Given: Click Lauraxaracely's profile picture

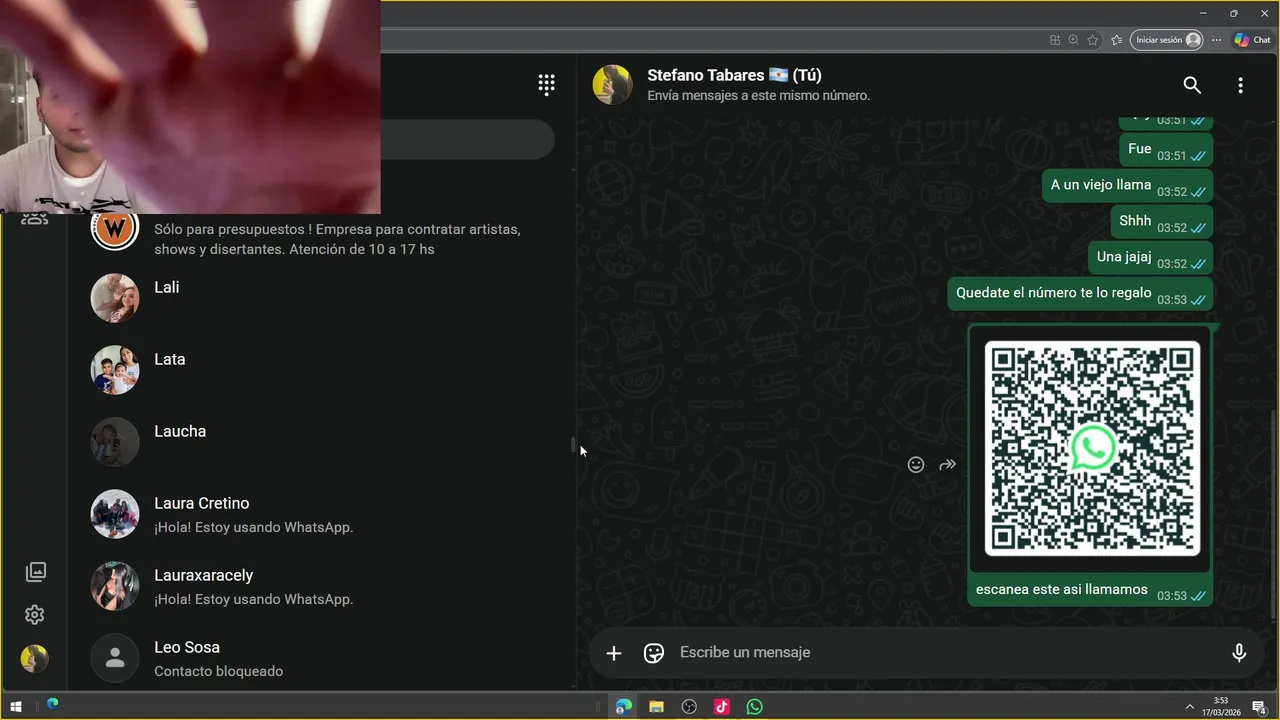Looking at the screenshot, I should (115, 586).
